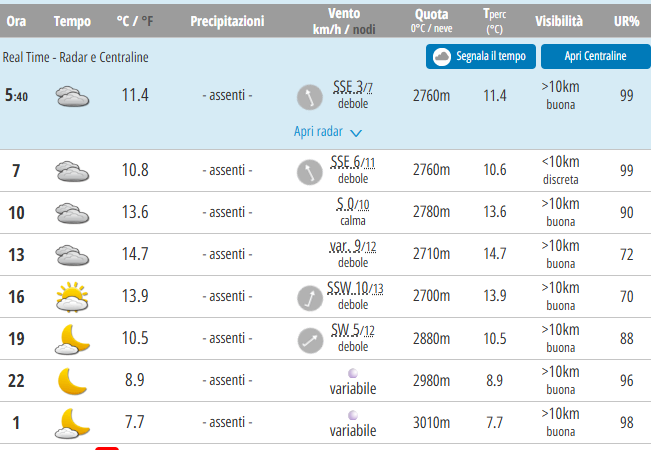Click the Precipitazioni column header
Screen dimensions: 651x450
(x=227, y=20)
